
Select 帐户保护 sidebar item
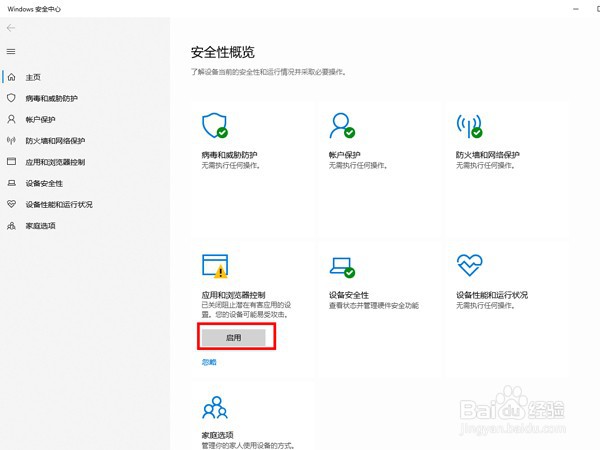tap(41, 120)
